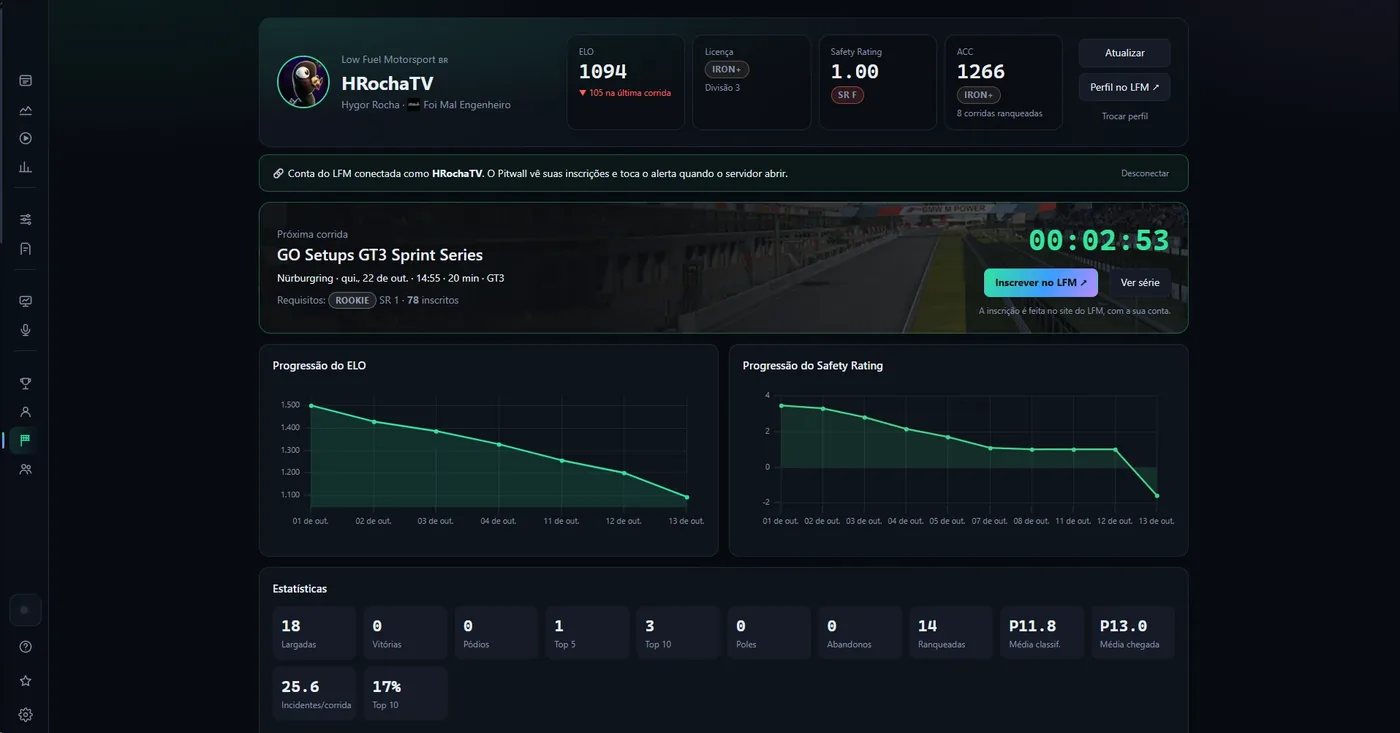Click the ACC rating value 1266
This screenshot has width=1400, height=733.
(981, 72)
